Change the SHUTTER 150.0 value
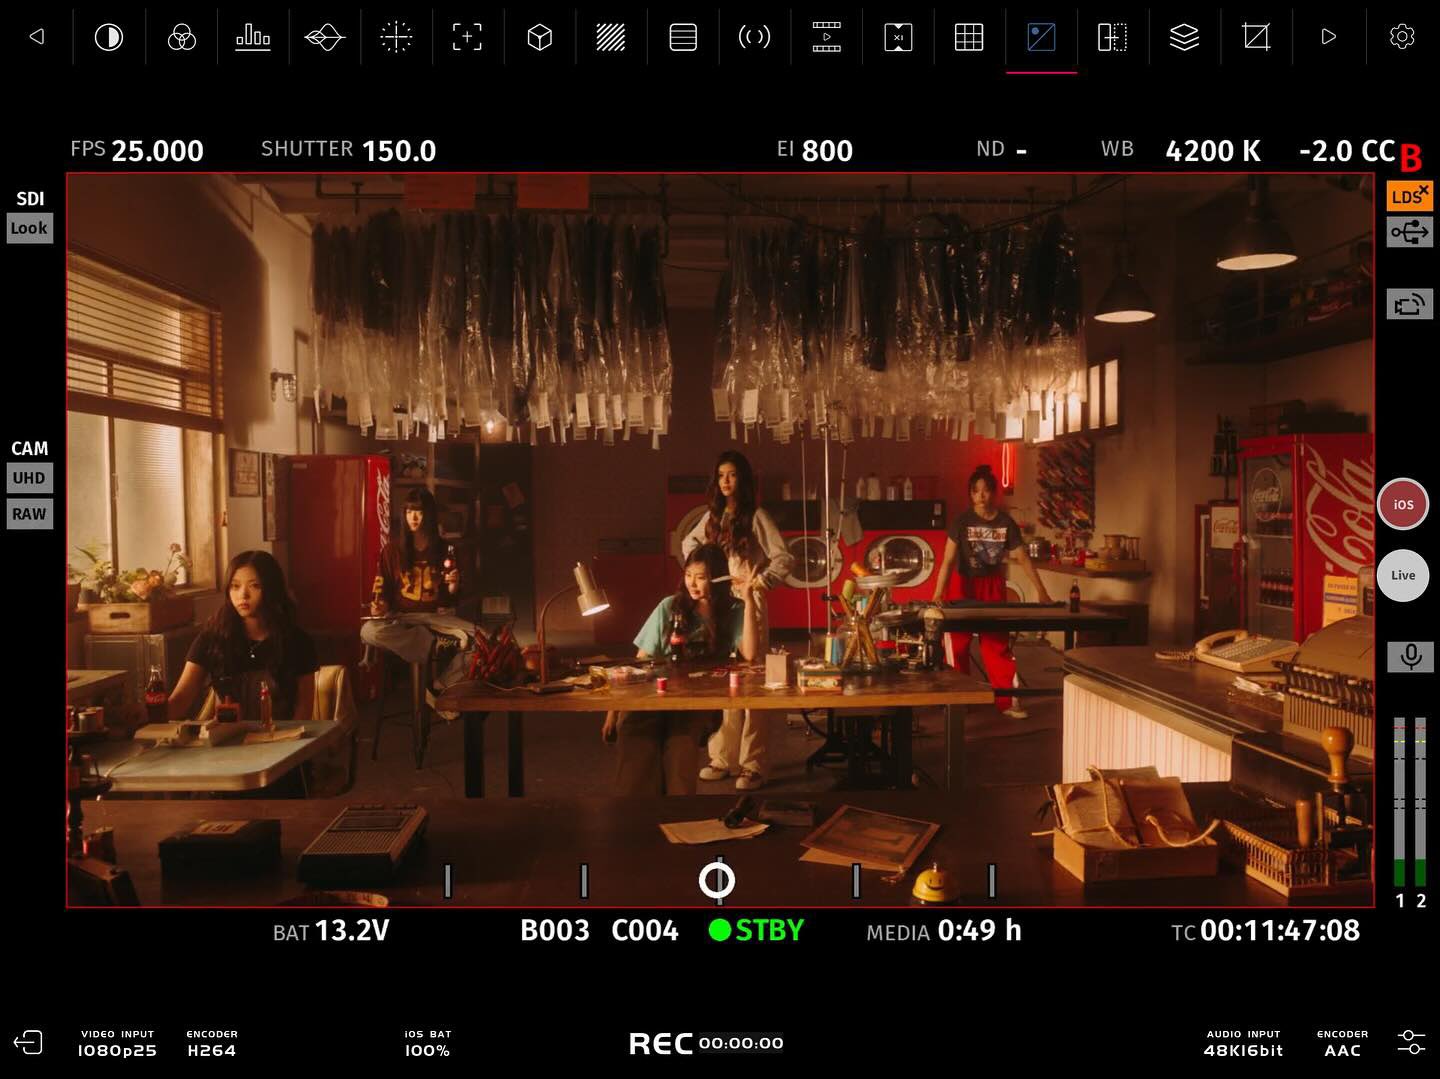 pyautogui.click(x=398, y=151)
